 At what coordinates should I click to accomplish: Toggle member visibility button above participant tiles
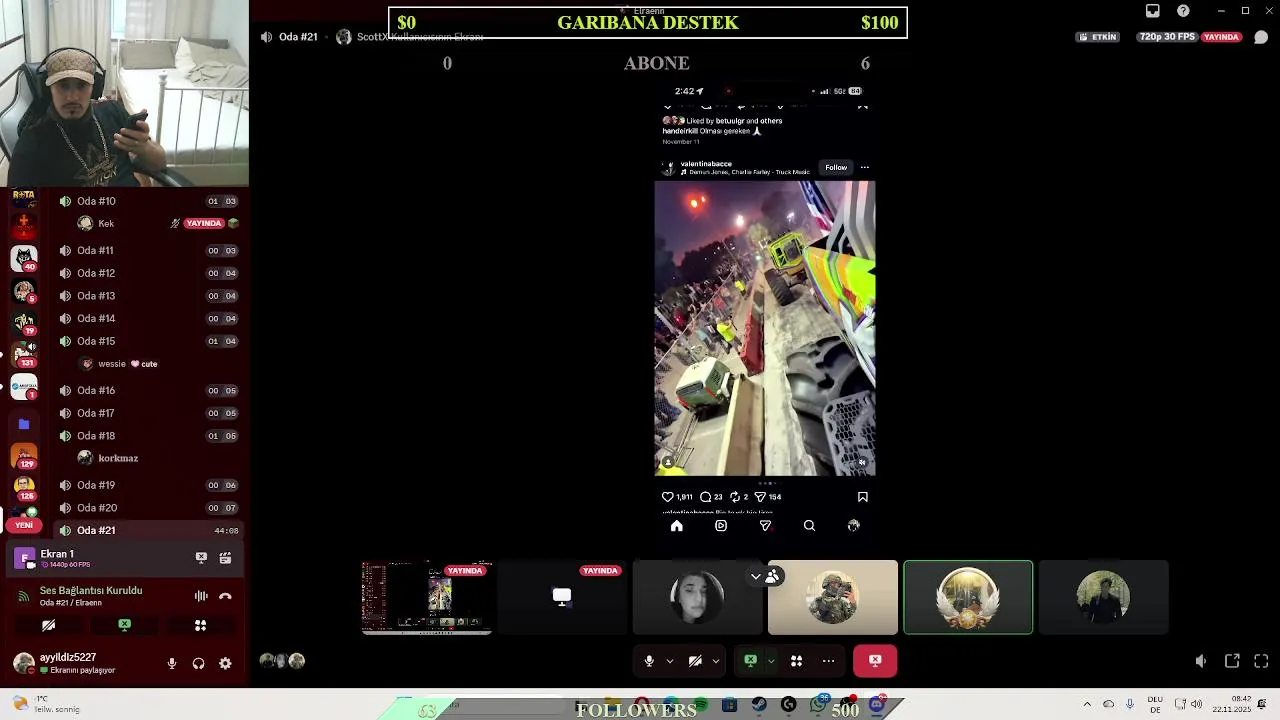tap(772, 576)
